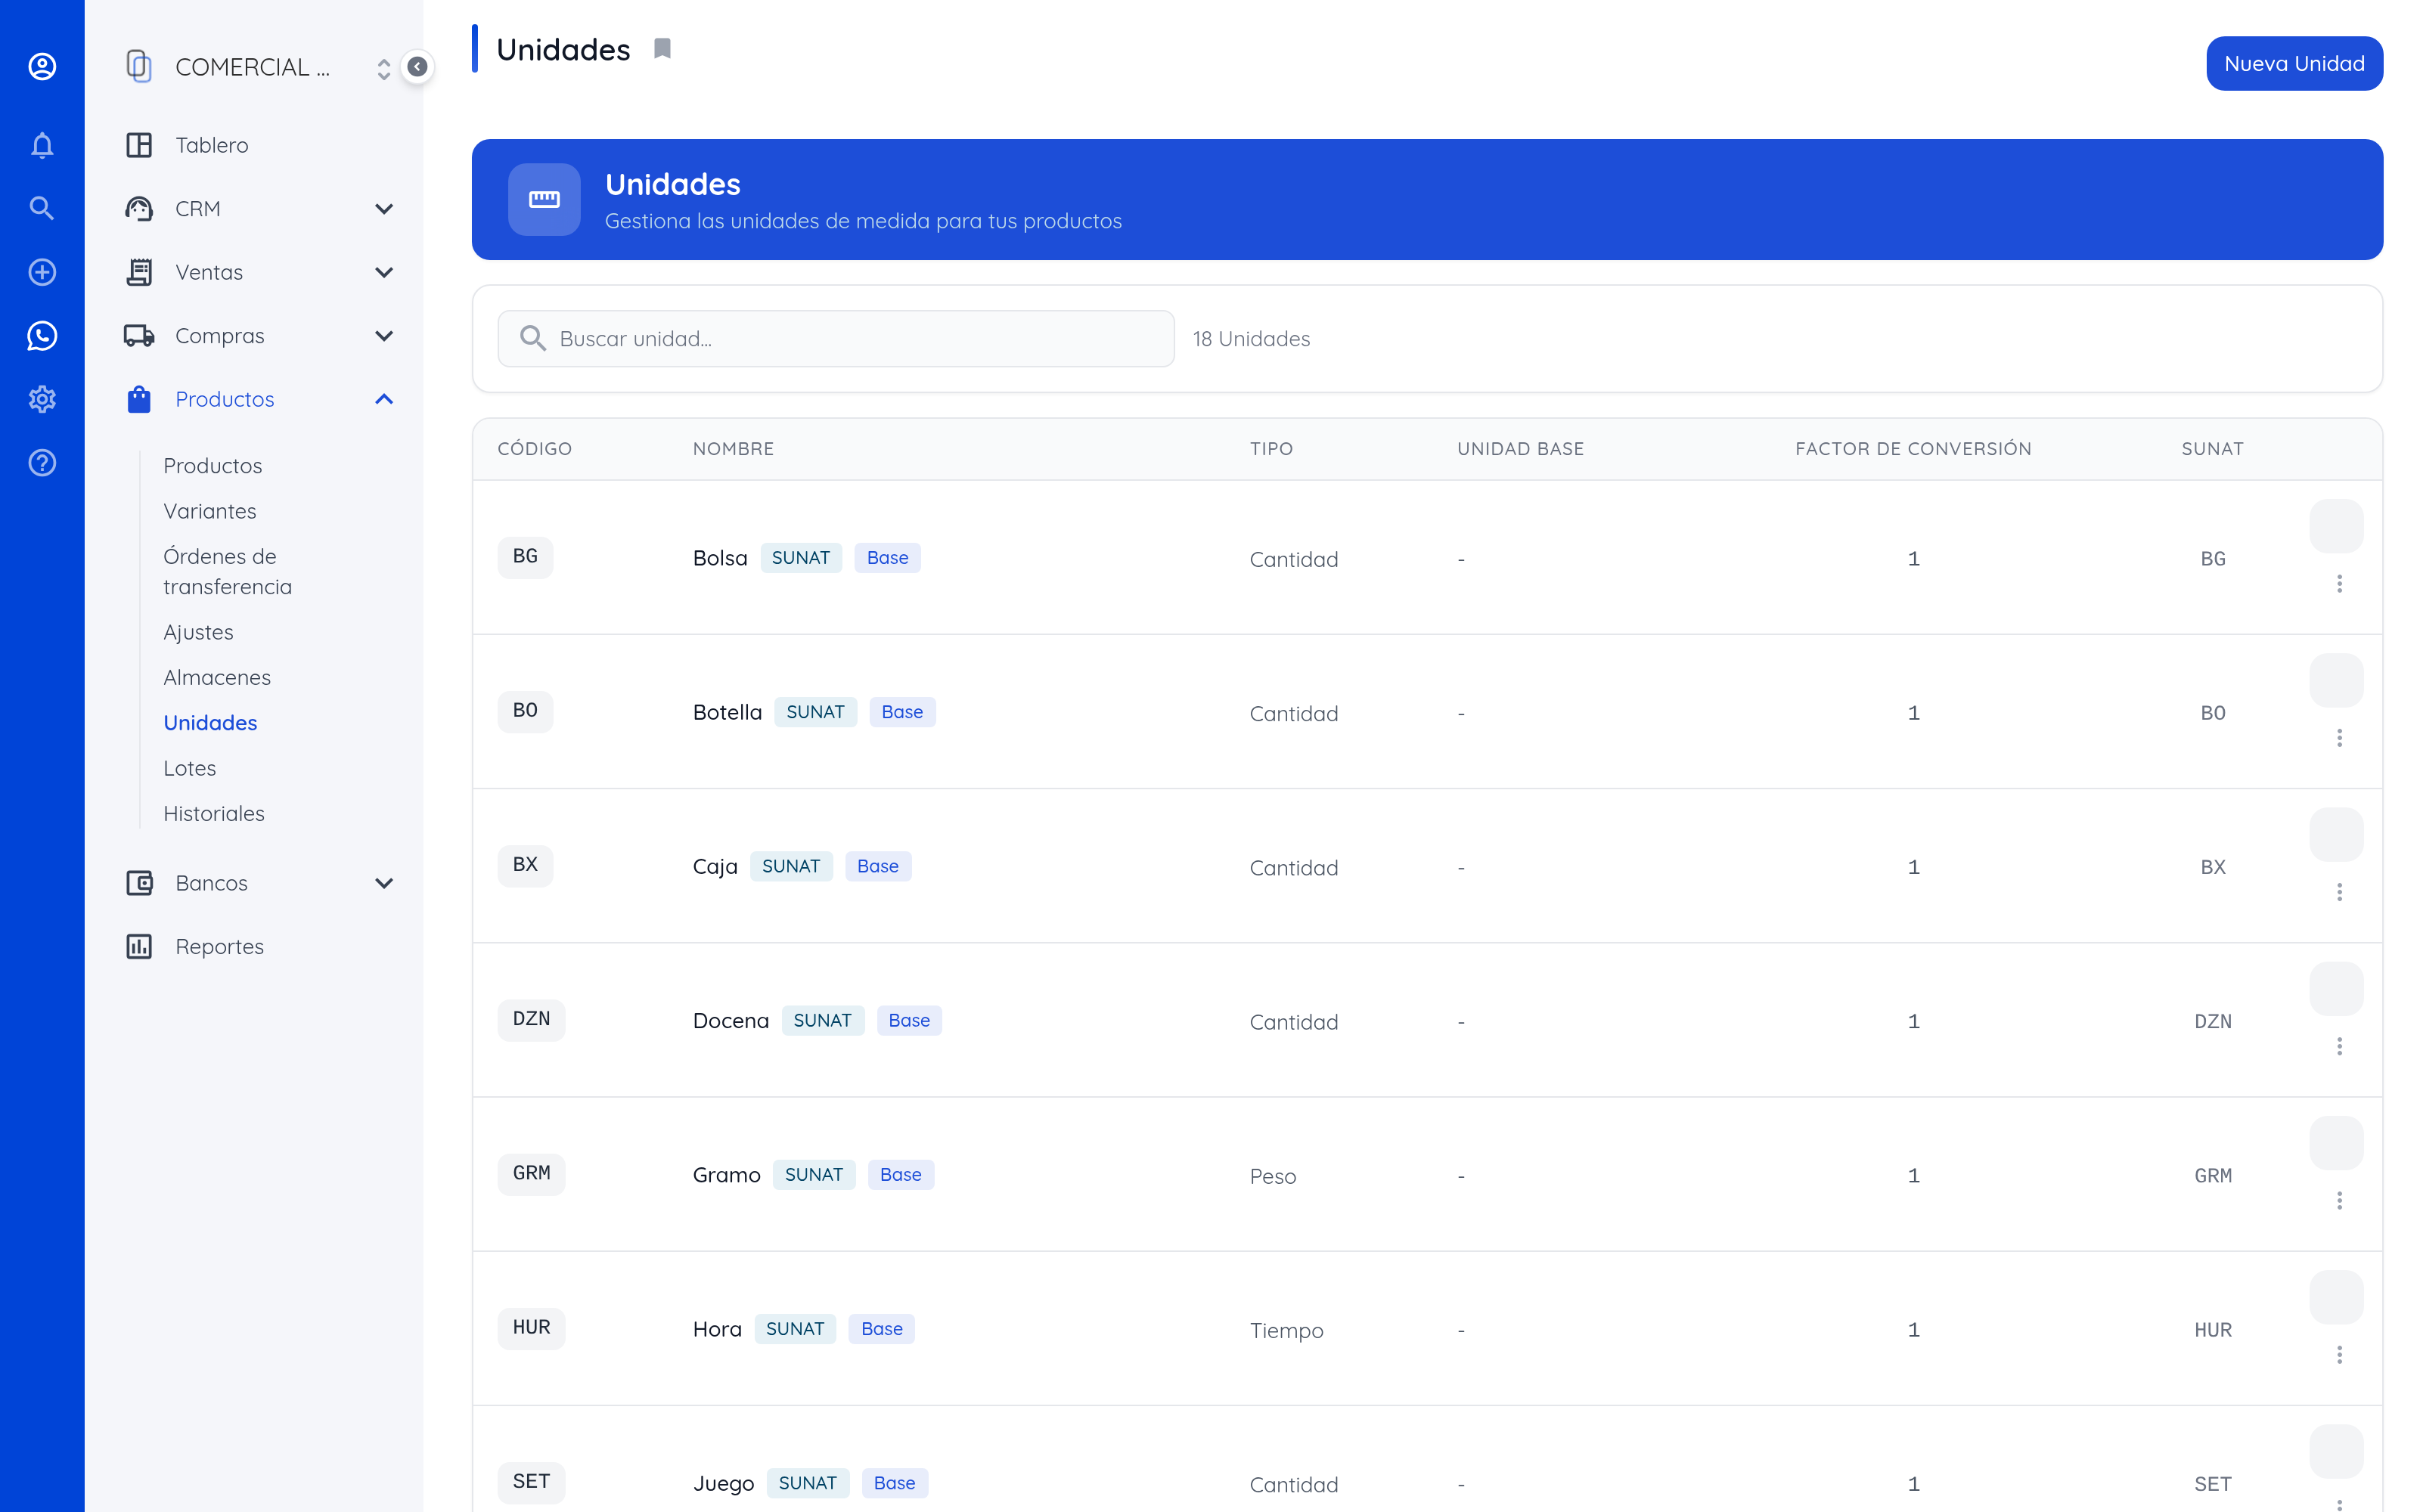Screen dimensions: 2420x1512
Task: Open Historiales submenu item
Action: click(214, 813)
